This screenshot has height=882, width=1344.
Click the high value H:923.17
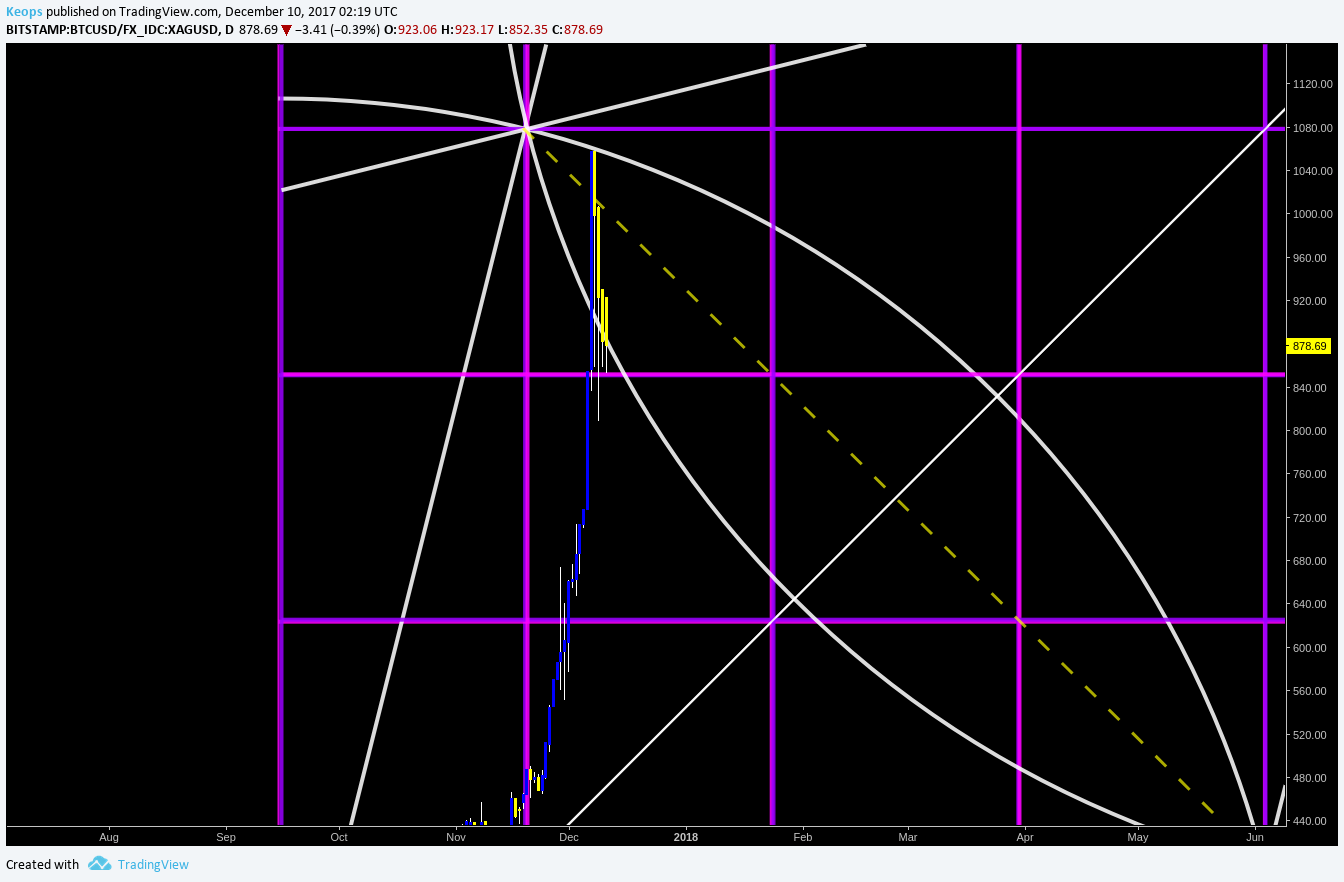[x=467, y=29]
